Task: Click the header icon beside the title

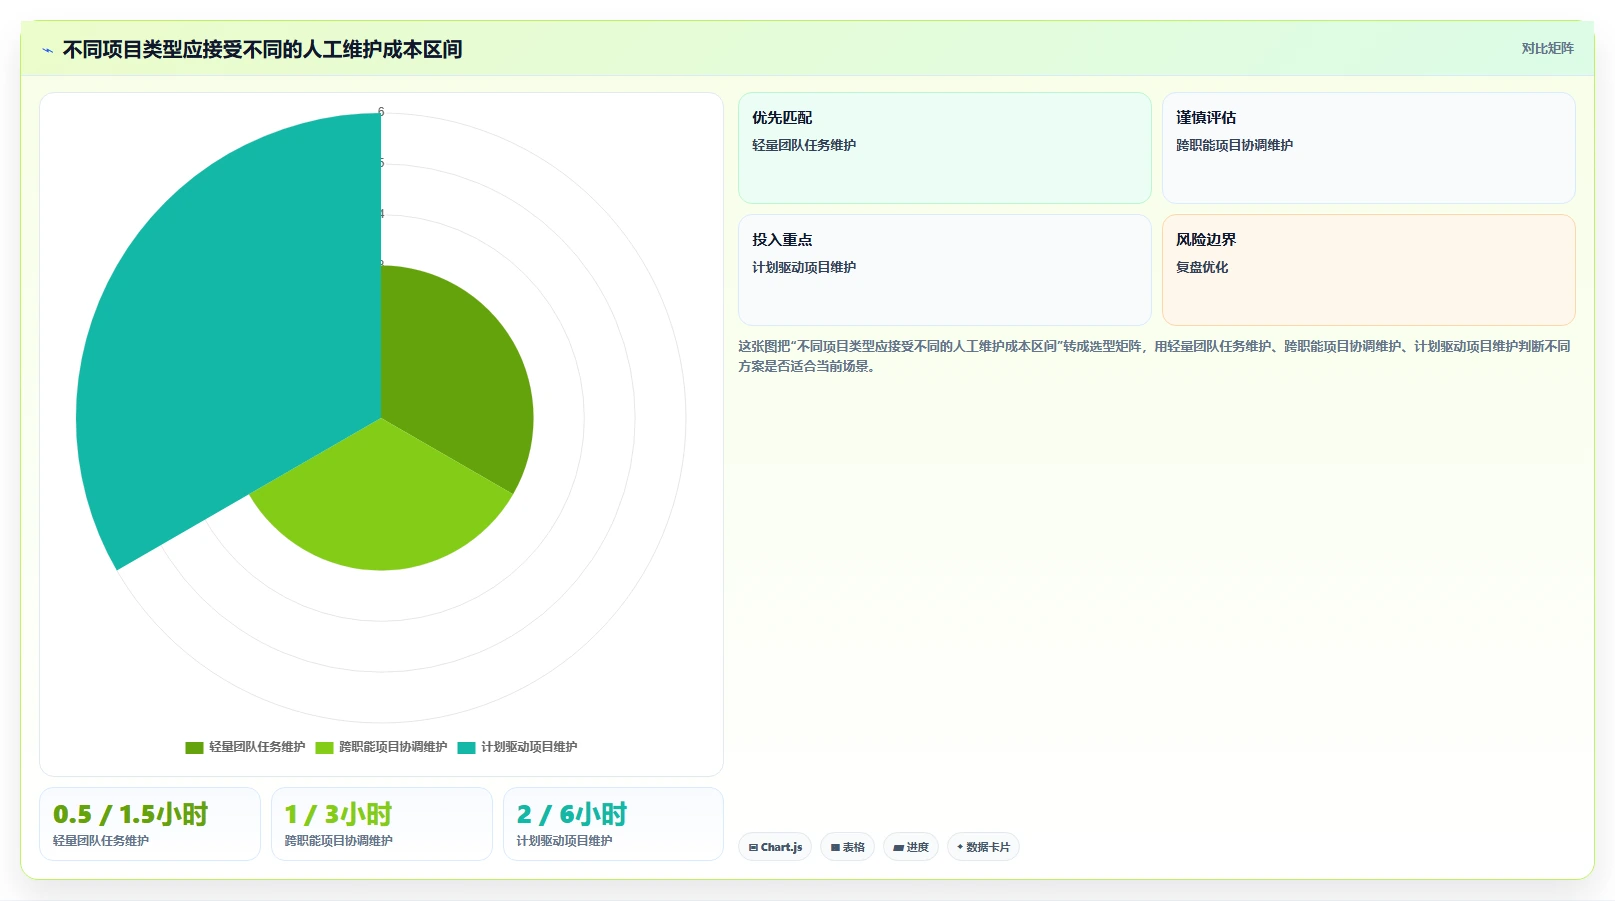Action: [x=47, y=50]
